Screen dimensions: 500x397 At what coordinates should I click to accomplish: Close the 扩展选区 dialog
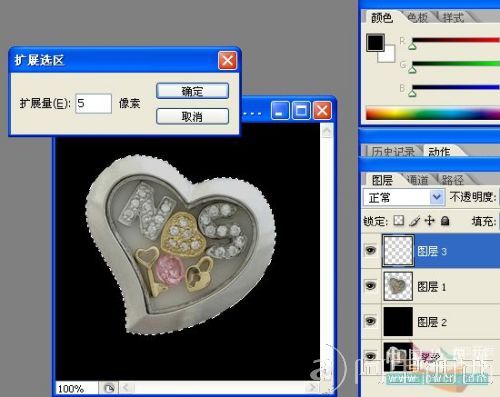[x=227, y=60]
